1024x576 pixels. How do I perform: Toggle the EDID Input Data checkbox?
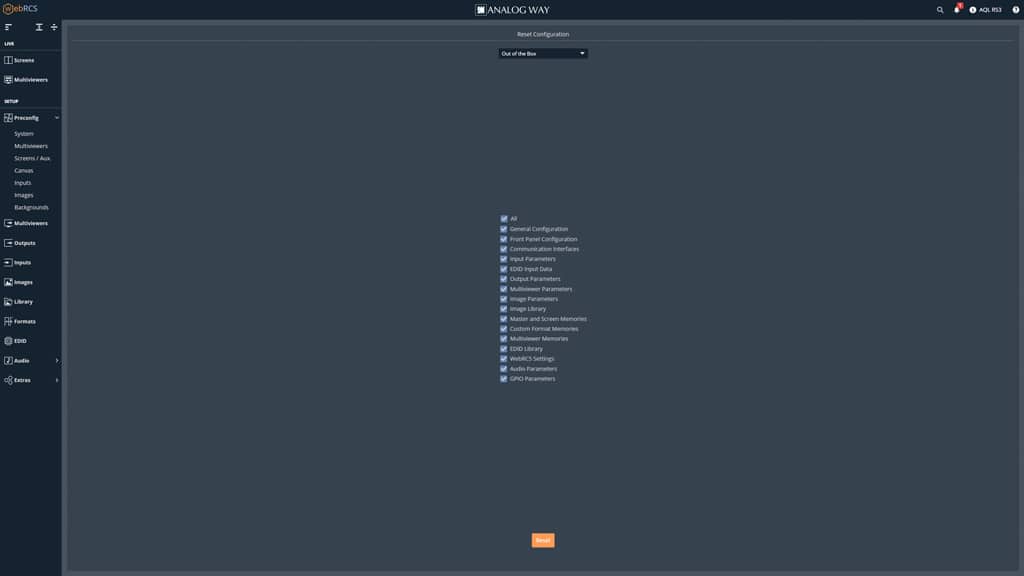pyautogui.click(x=504, y=269)
